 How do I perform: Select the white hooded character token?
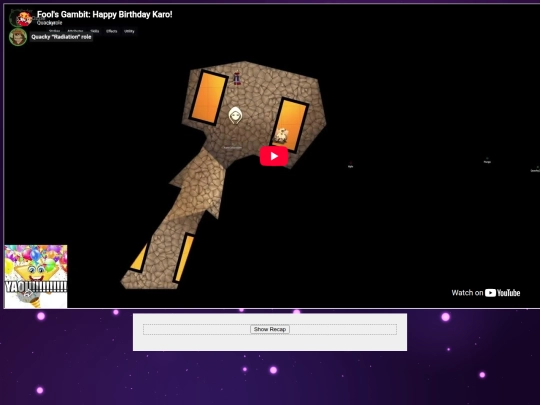click(x=235, y=115)
